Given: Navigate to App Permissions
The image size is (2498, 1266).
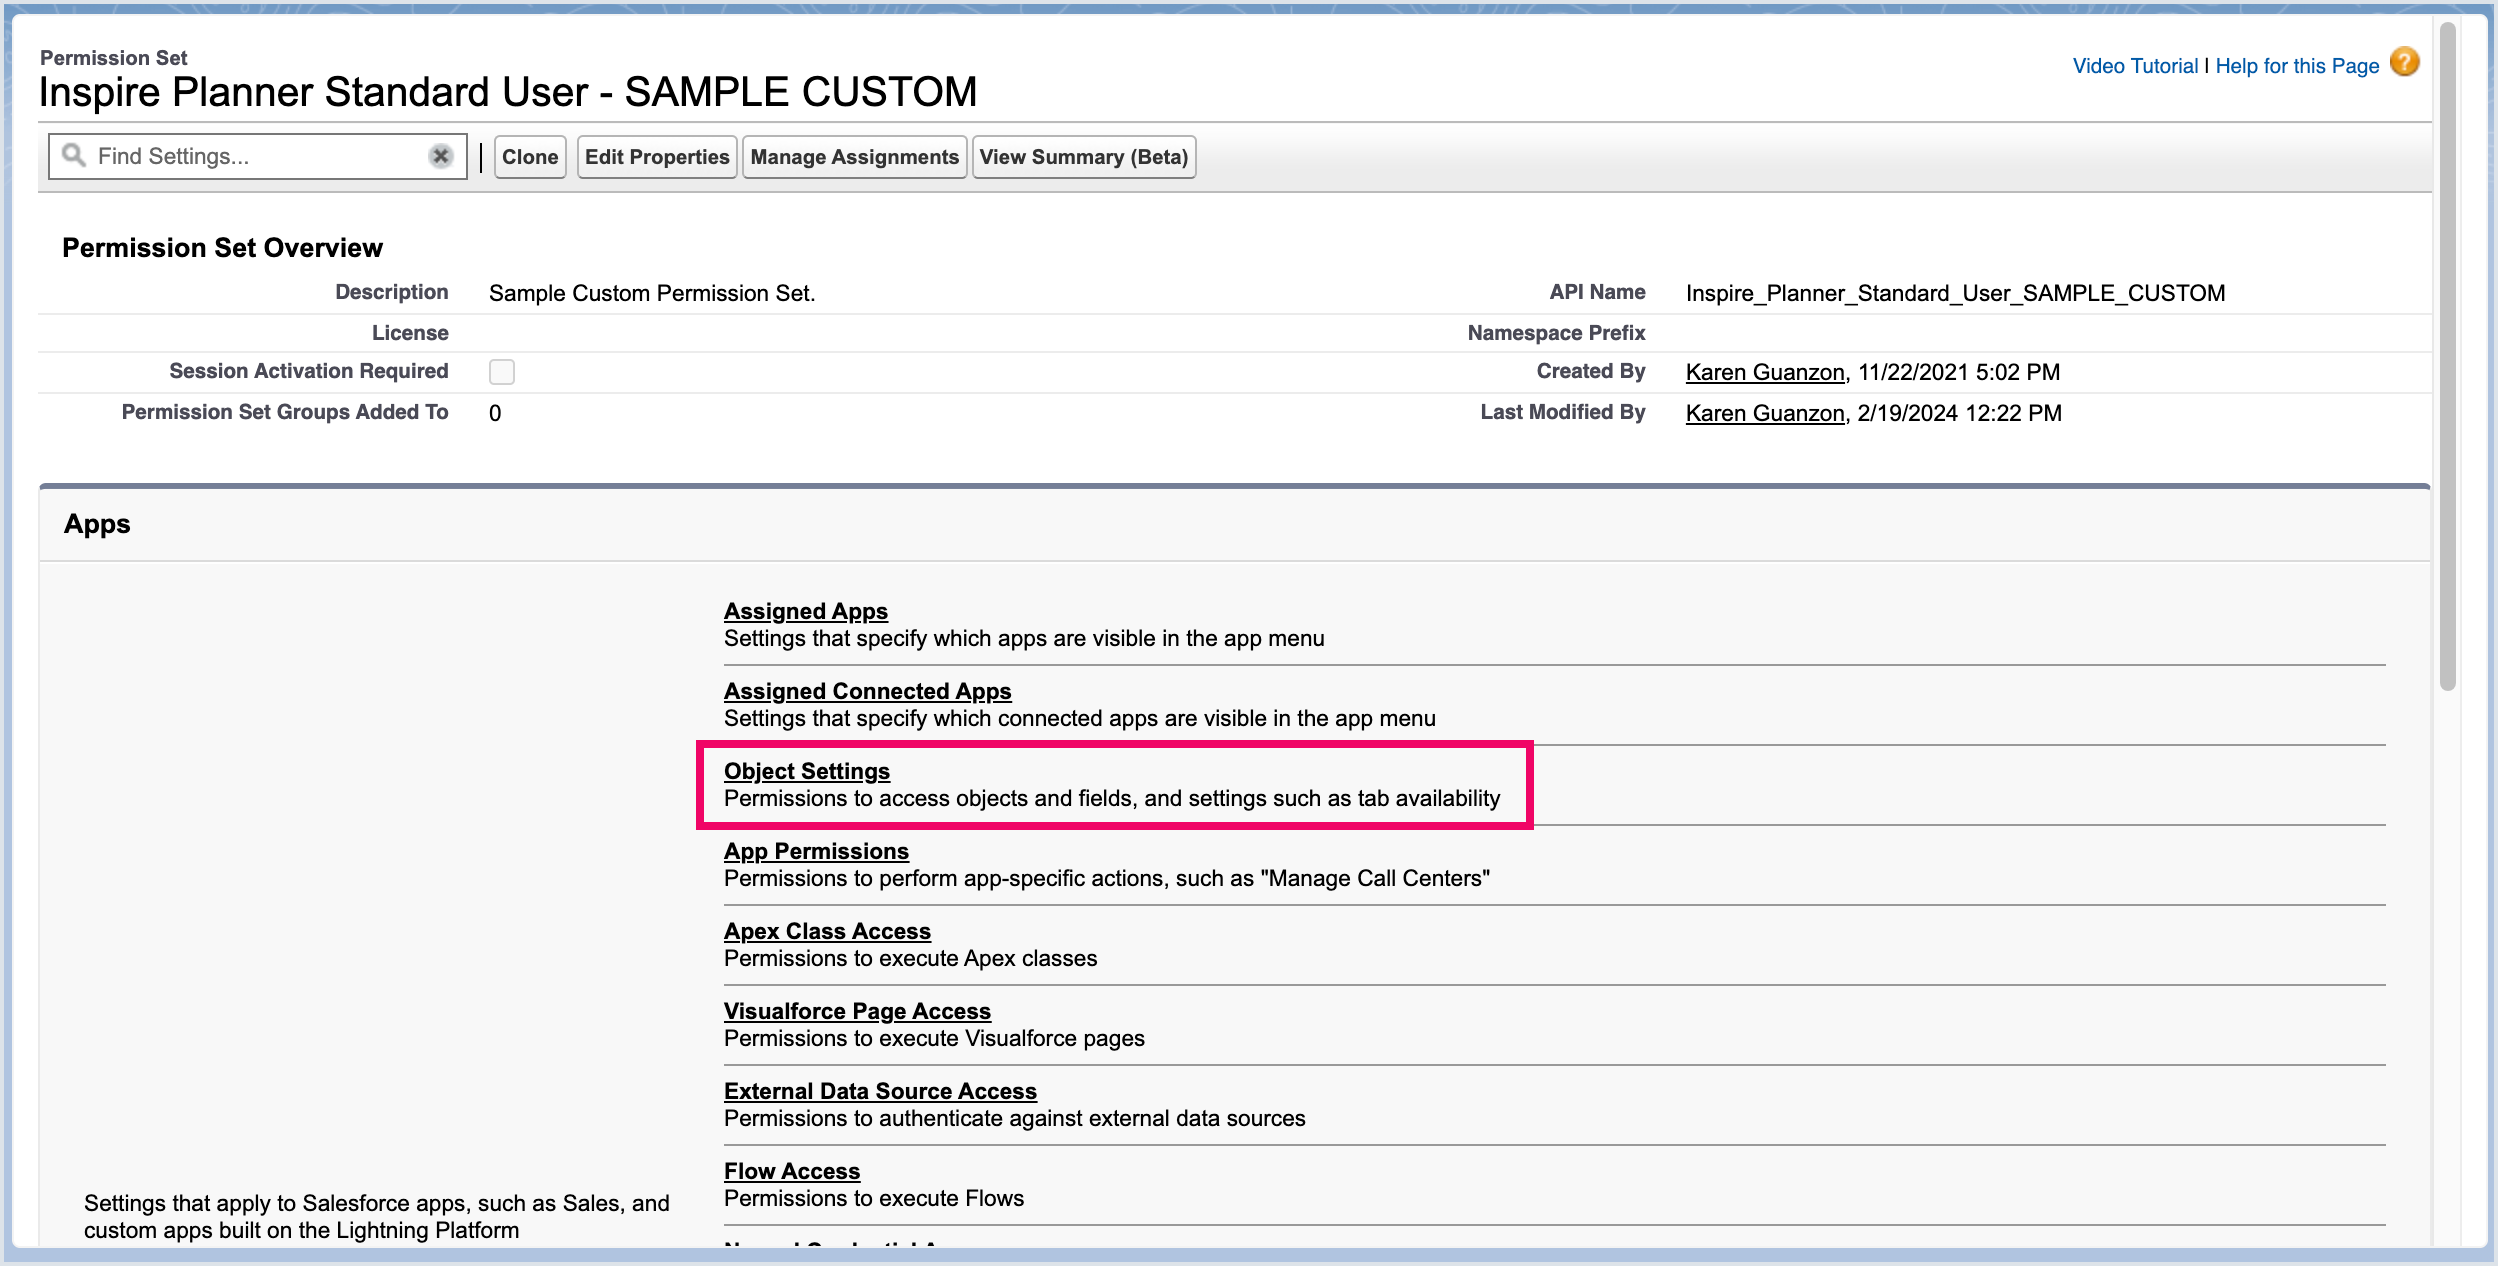Looking at the screenshot, I should click(x=816, y=851).
